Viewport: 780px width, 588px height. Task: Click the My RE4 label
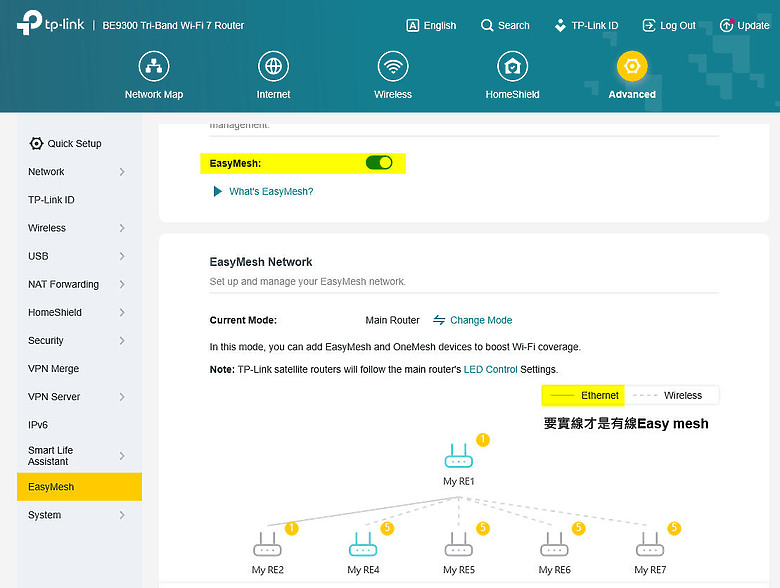click(x=363, y=570)
